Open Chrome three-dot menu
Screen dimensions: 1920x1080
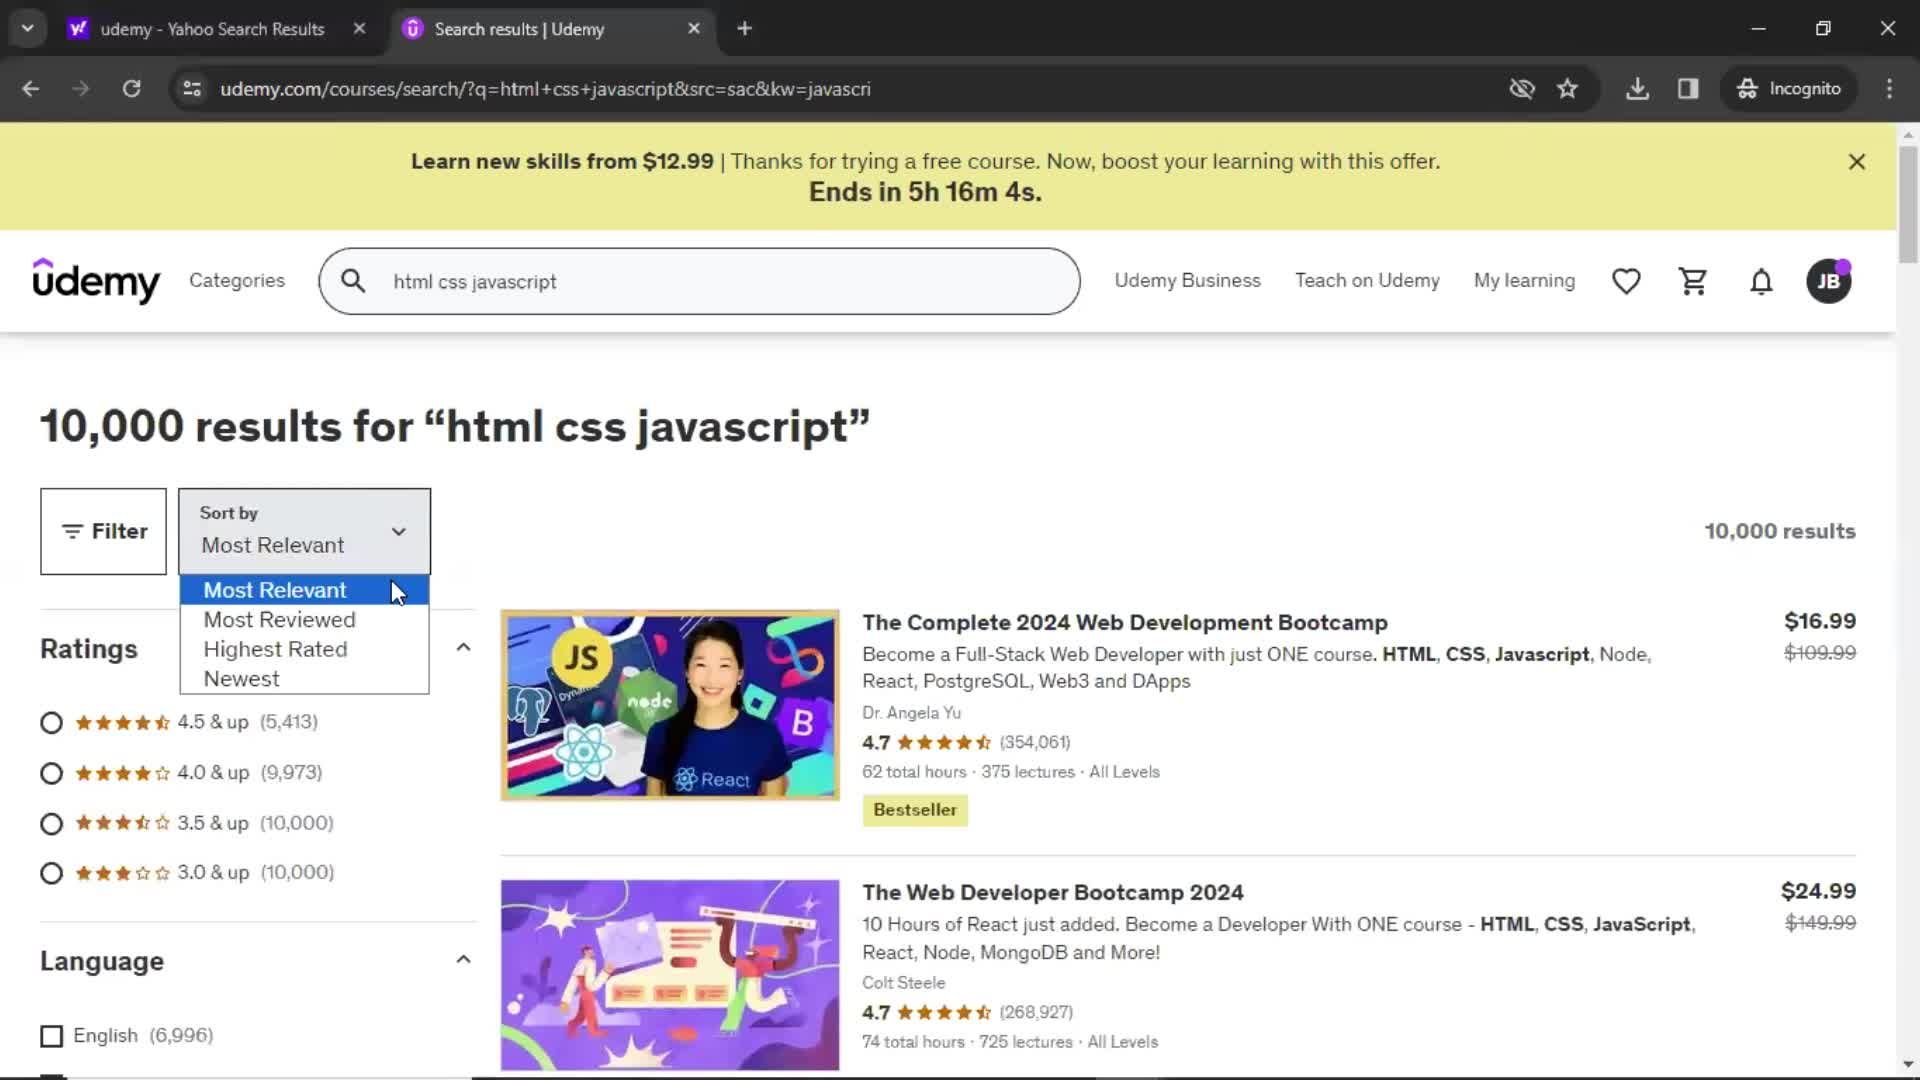click(x=1889, y=89)
